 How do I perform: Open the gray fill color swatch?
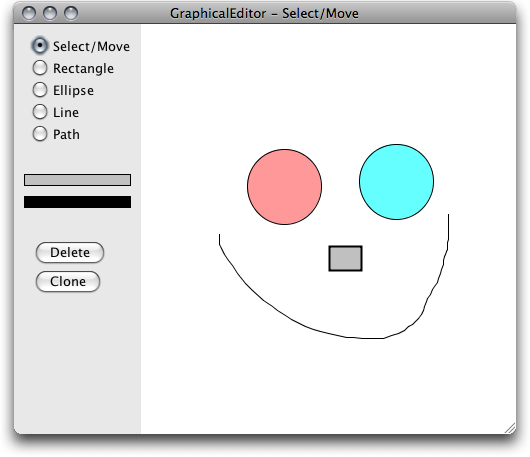click(x=77, y=180)
